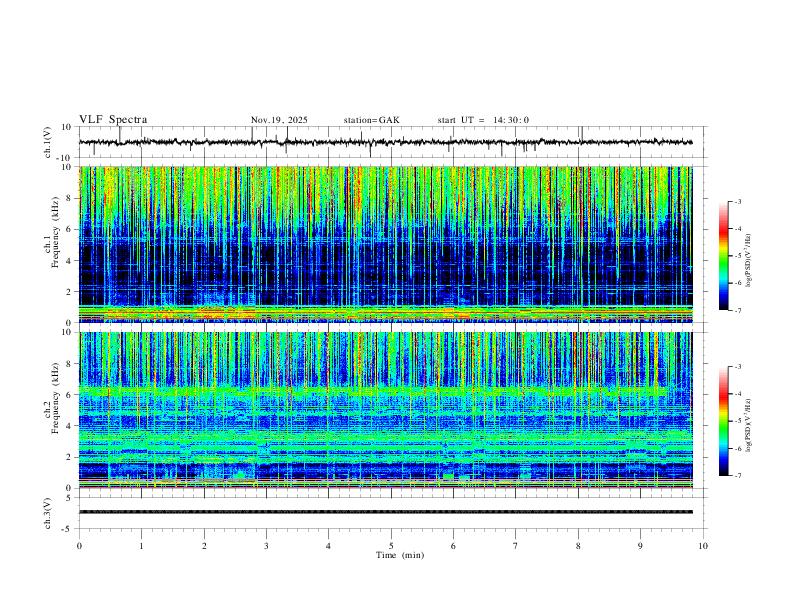Click the 'VLF Spectra' title text

point(113,120)
